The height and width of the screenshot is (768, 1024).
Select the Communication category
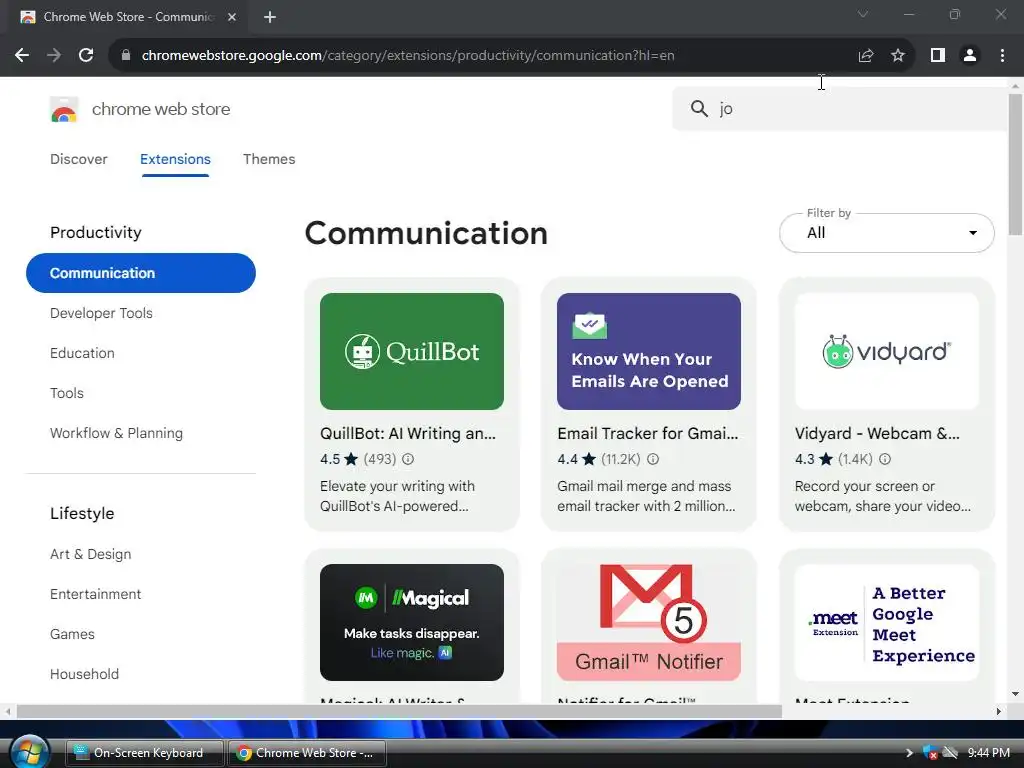tap(140, 273)
